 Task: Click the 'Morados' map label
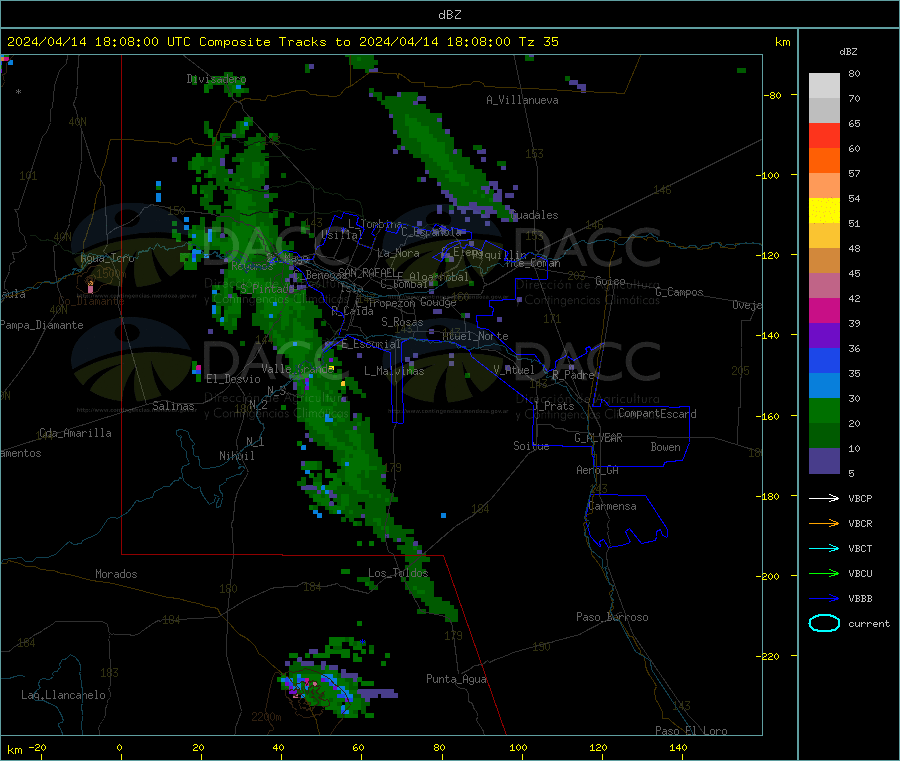[x=116, y=574]
